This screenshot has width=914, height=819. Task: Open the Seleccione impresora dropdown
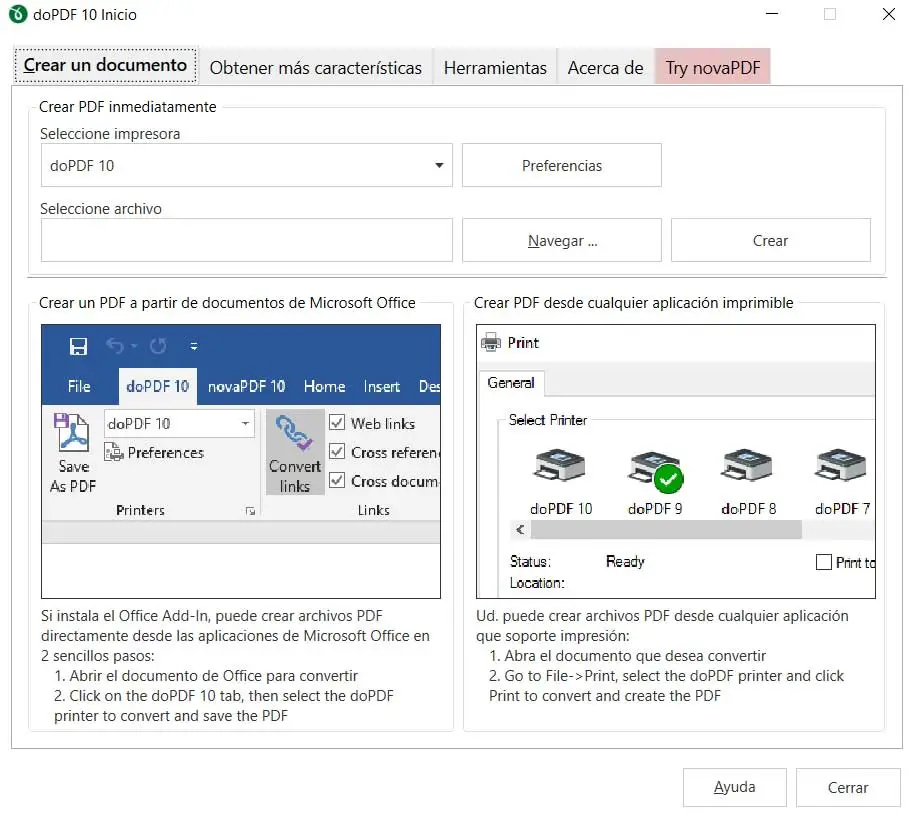tap(439, 166)
